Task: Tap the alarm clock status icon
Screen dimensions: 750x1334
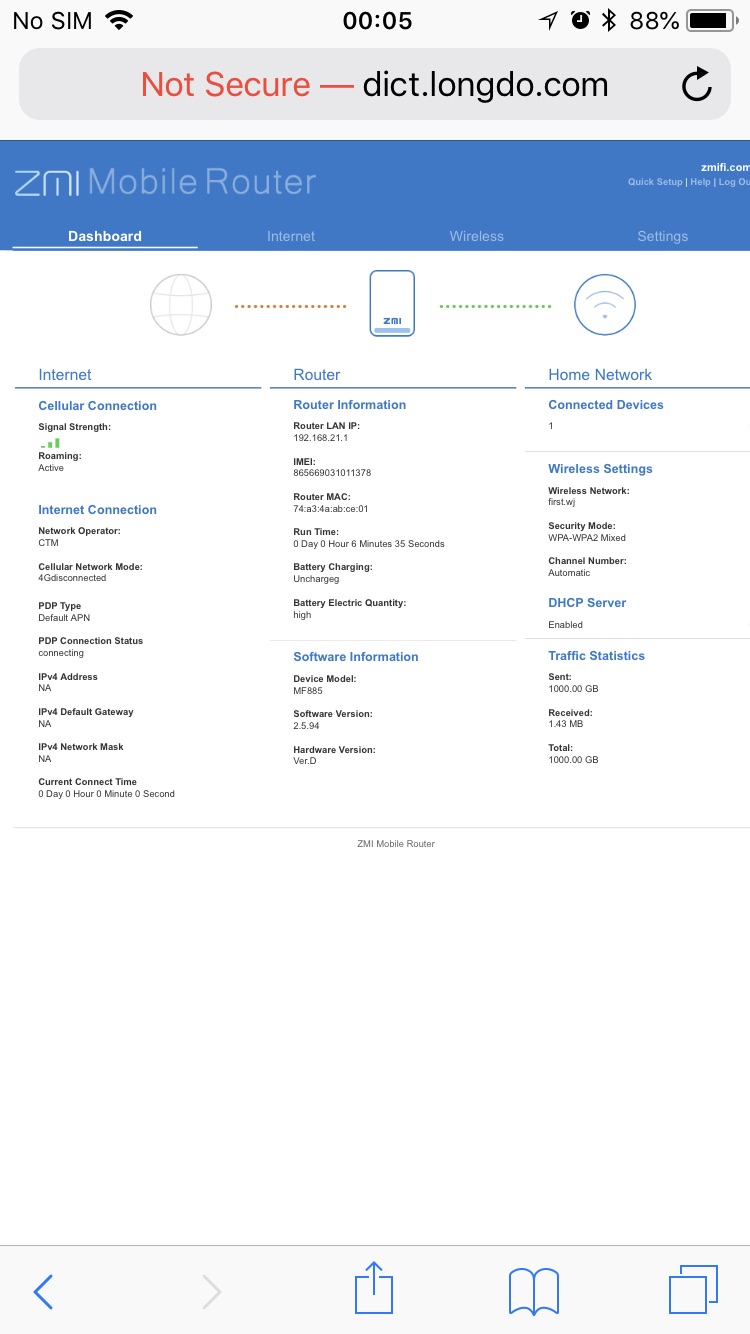Action: point(580,20)
